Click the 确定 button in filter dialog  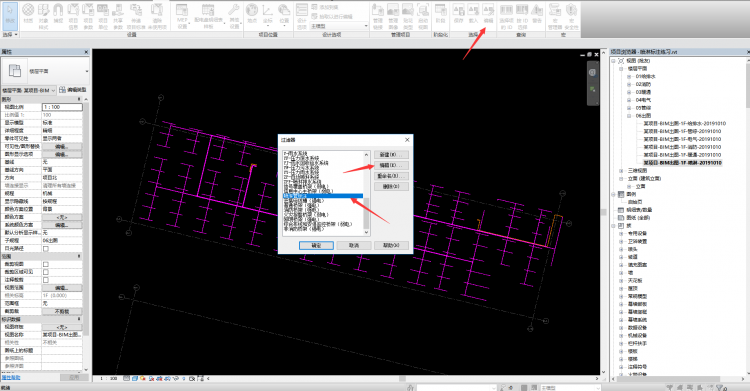pos(316,245)
